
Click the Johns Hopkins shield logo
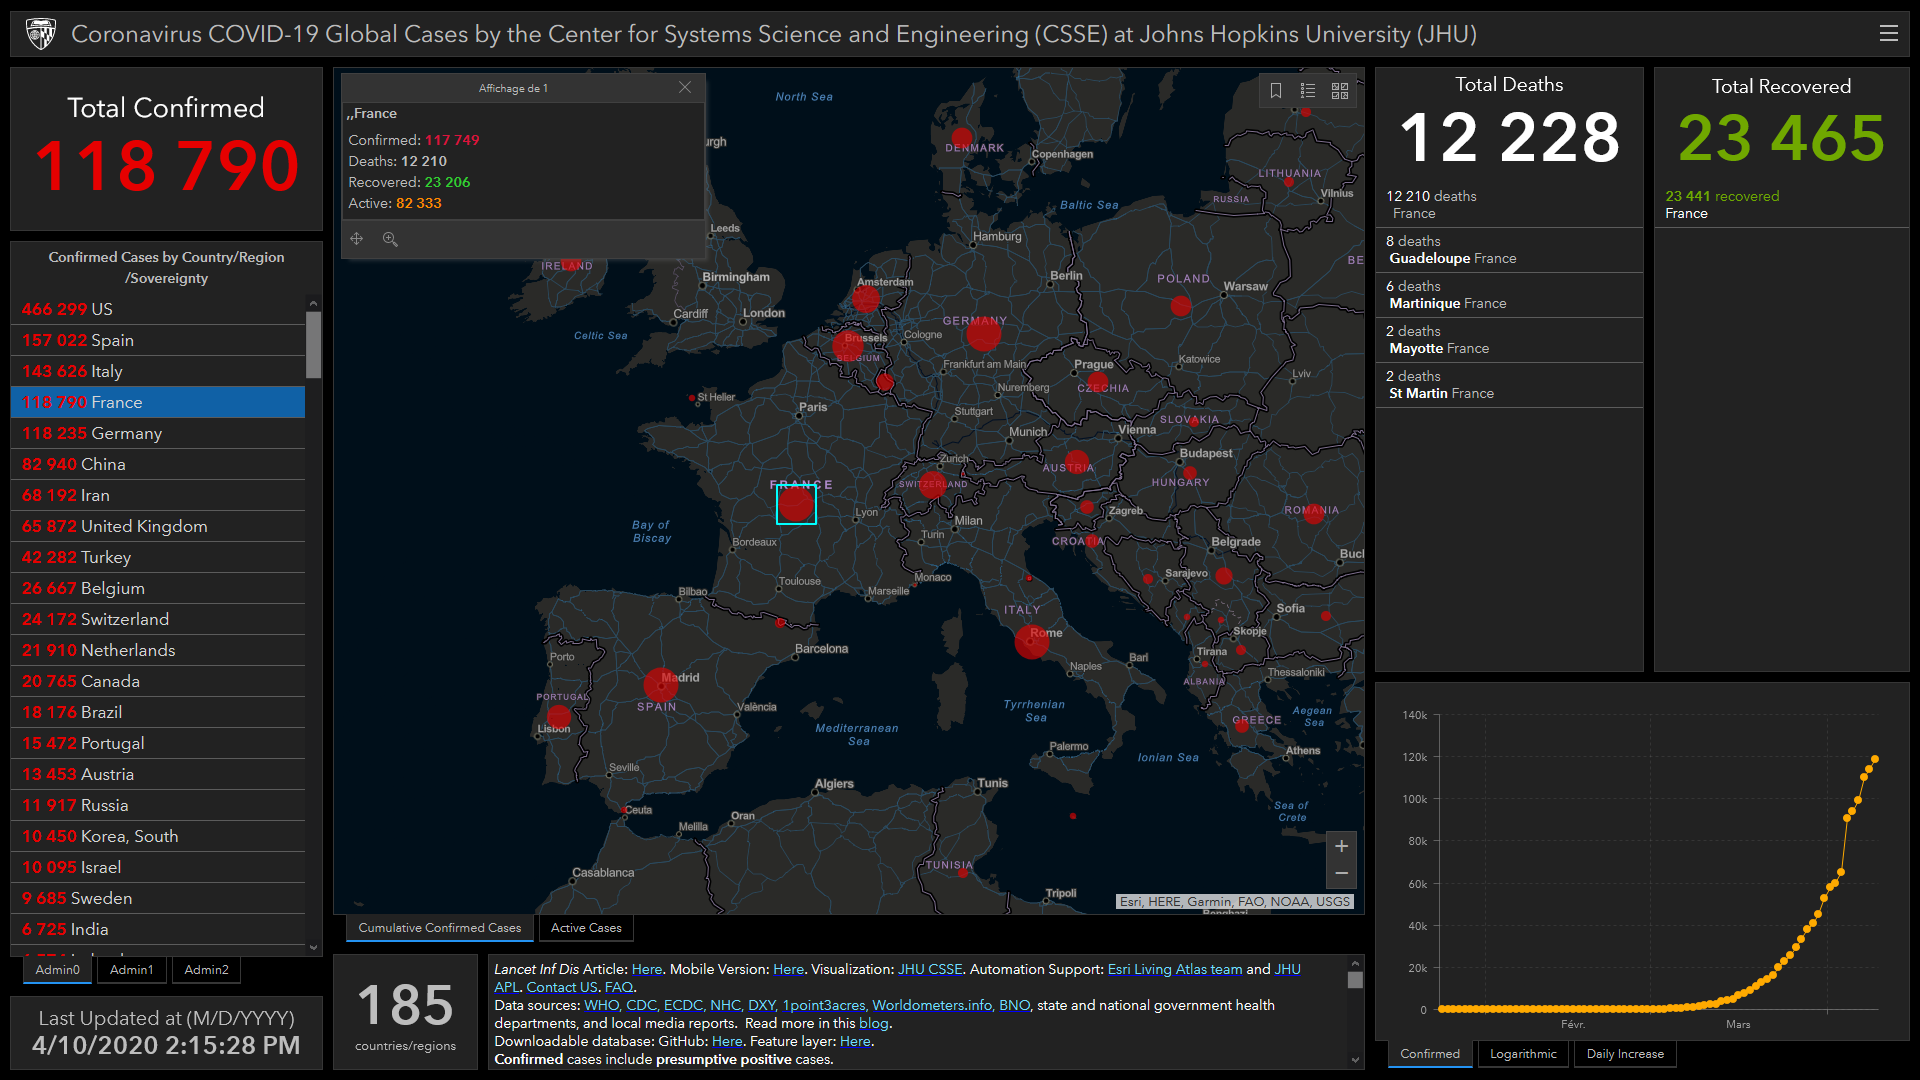tap(41, 34)
